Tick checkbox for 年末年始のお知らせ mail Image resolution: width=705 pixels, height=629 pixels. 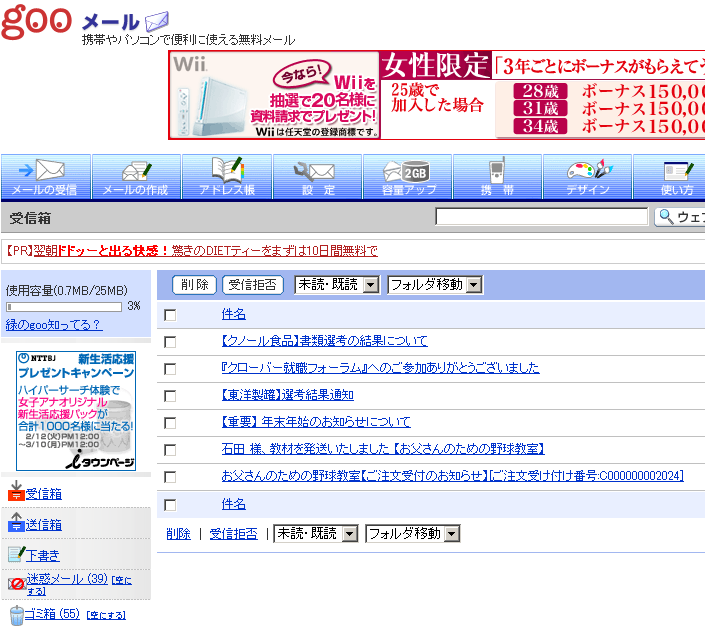[170, 423]
